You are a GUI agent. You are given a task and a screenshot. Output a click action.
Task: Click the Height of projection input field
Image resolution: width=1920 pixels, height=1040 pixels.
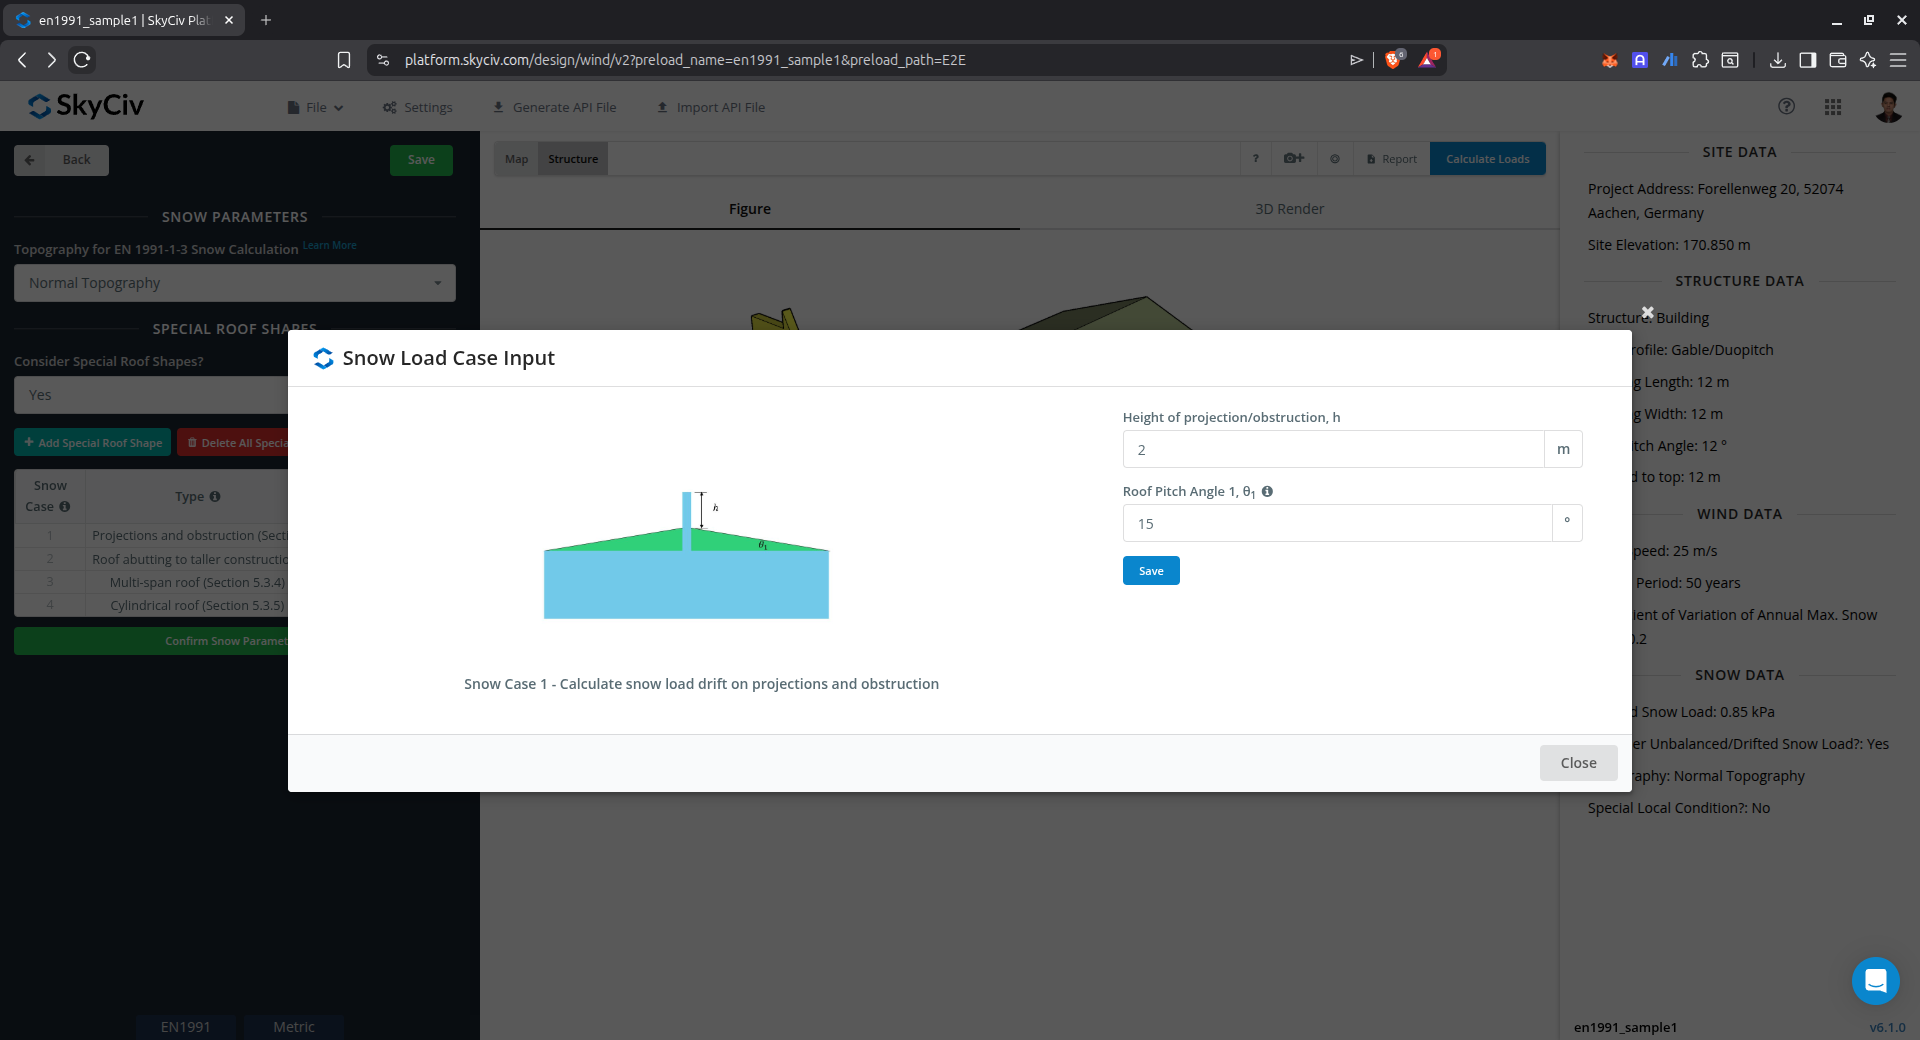pos(1332,450)
